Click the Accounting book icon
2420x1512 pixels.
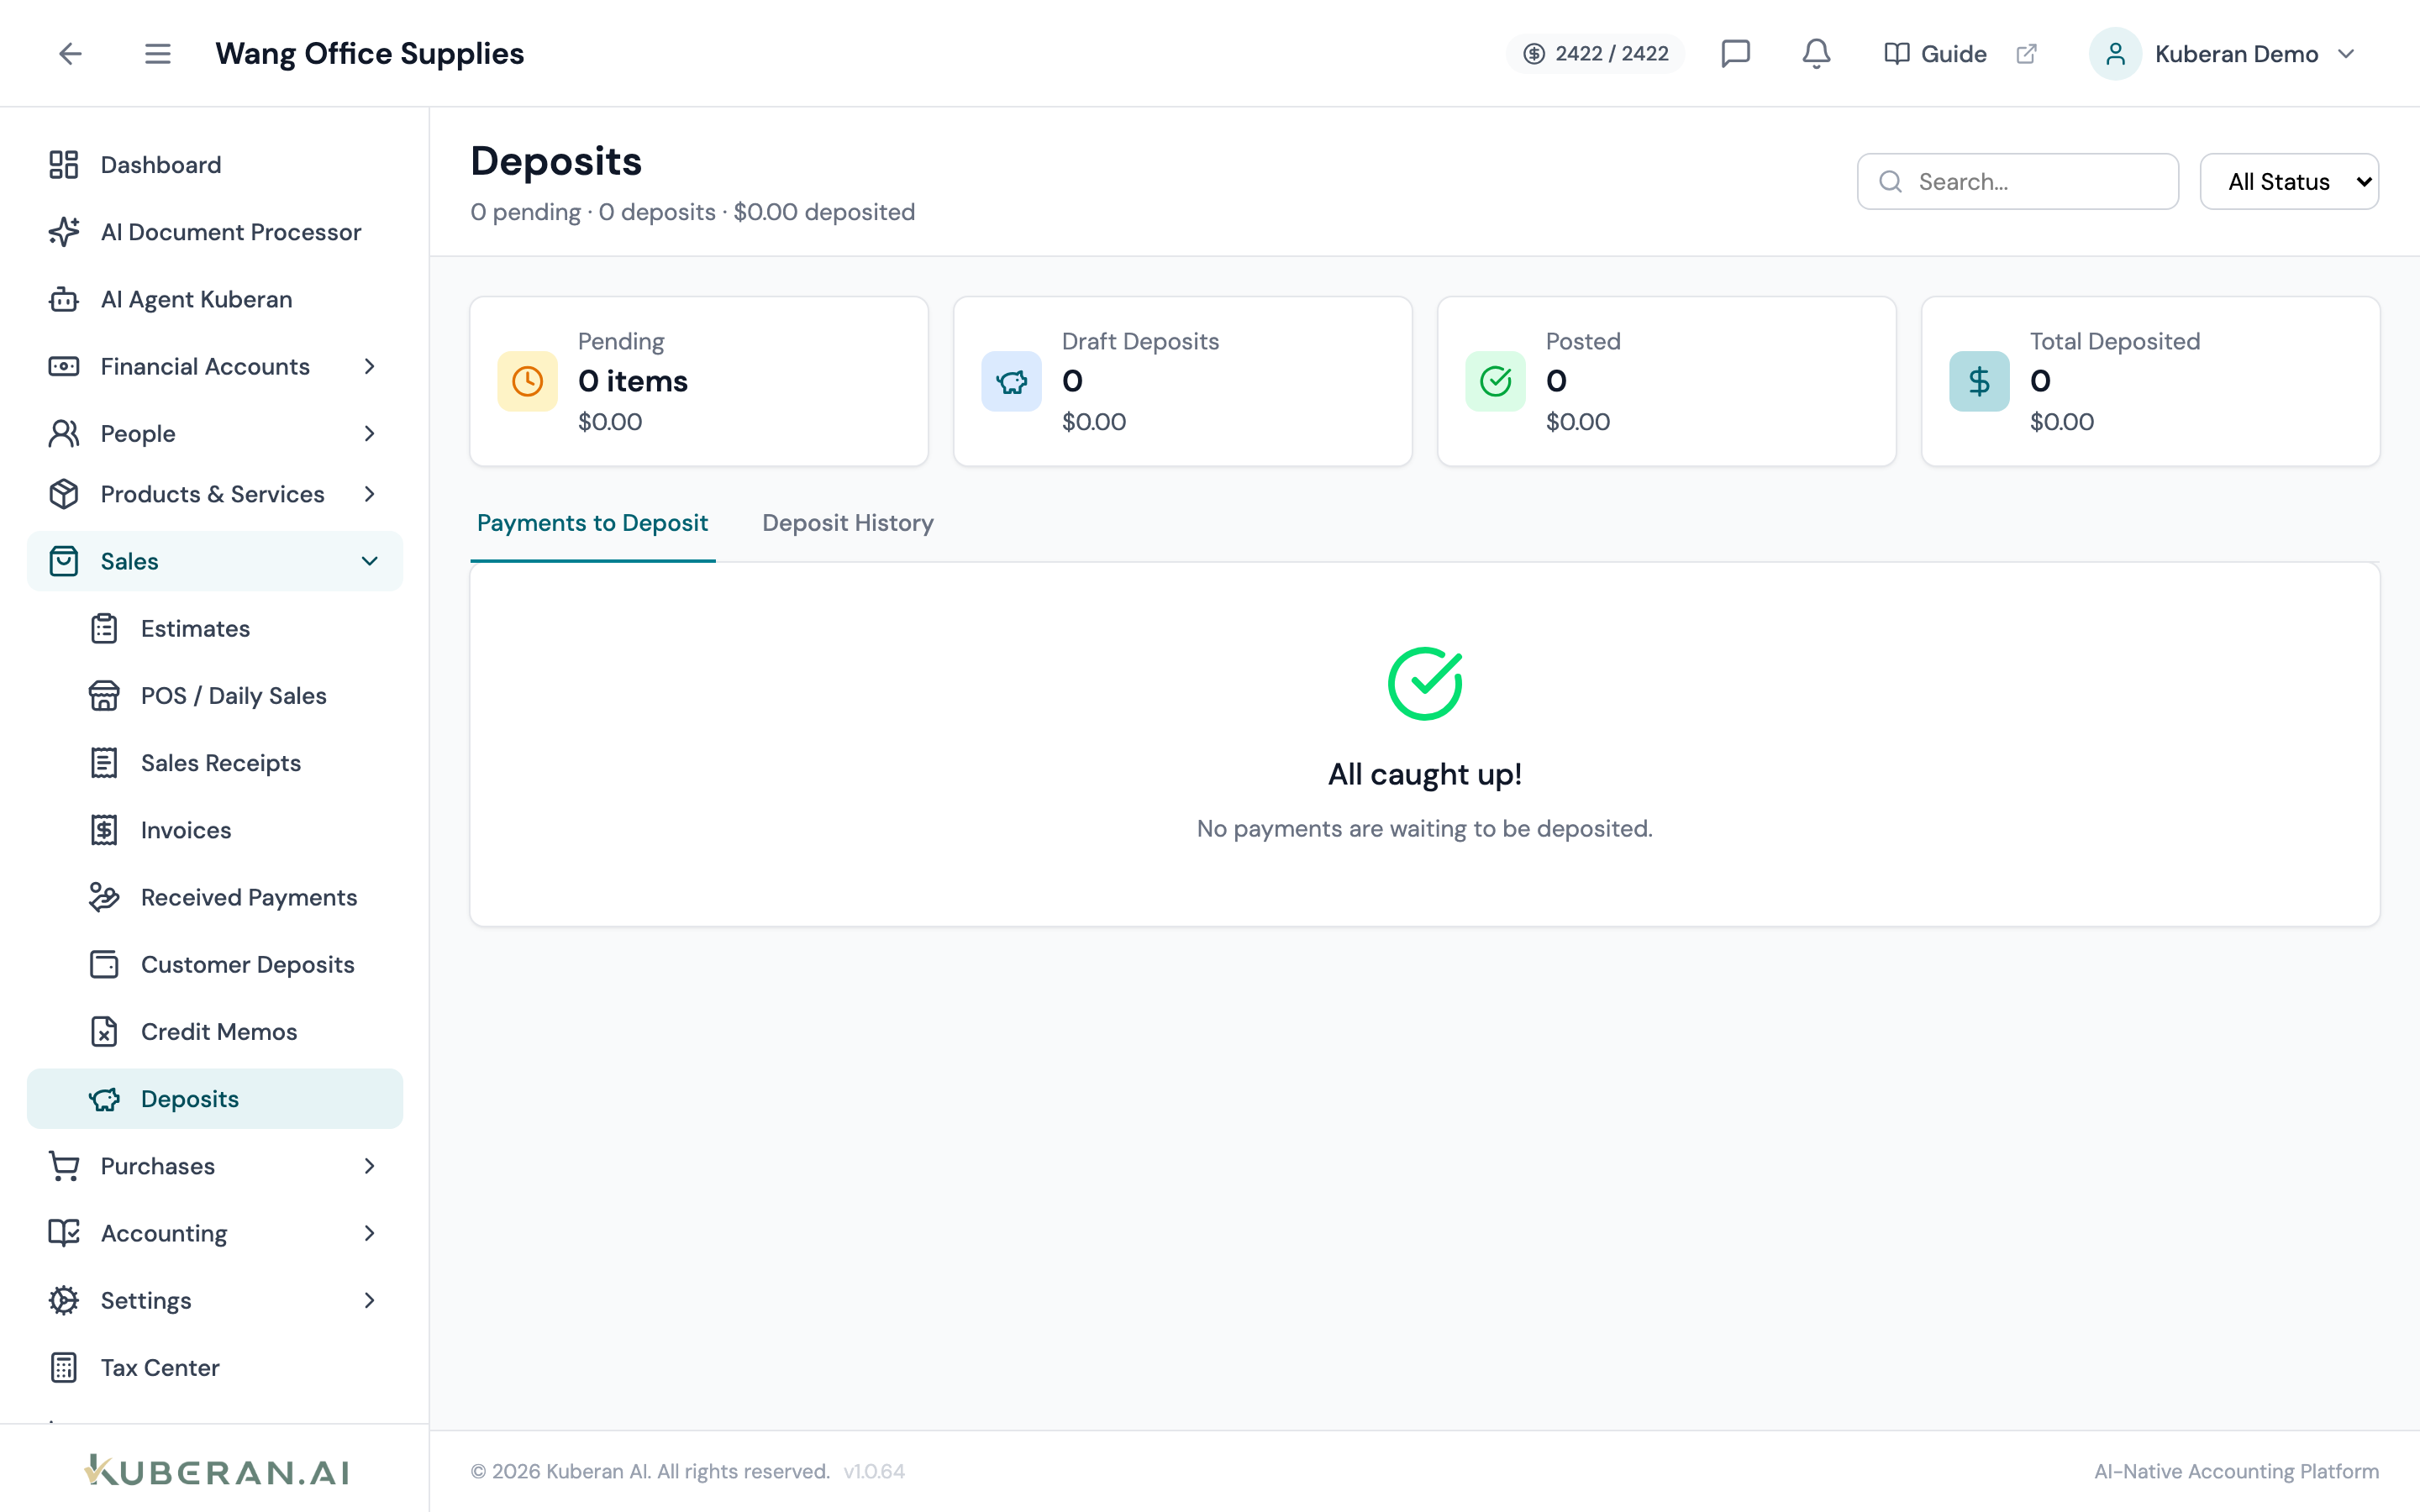tap(64, 1233)
